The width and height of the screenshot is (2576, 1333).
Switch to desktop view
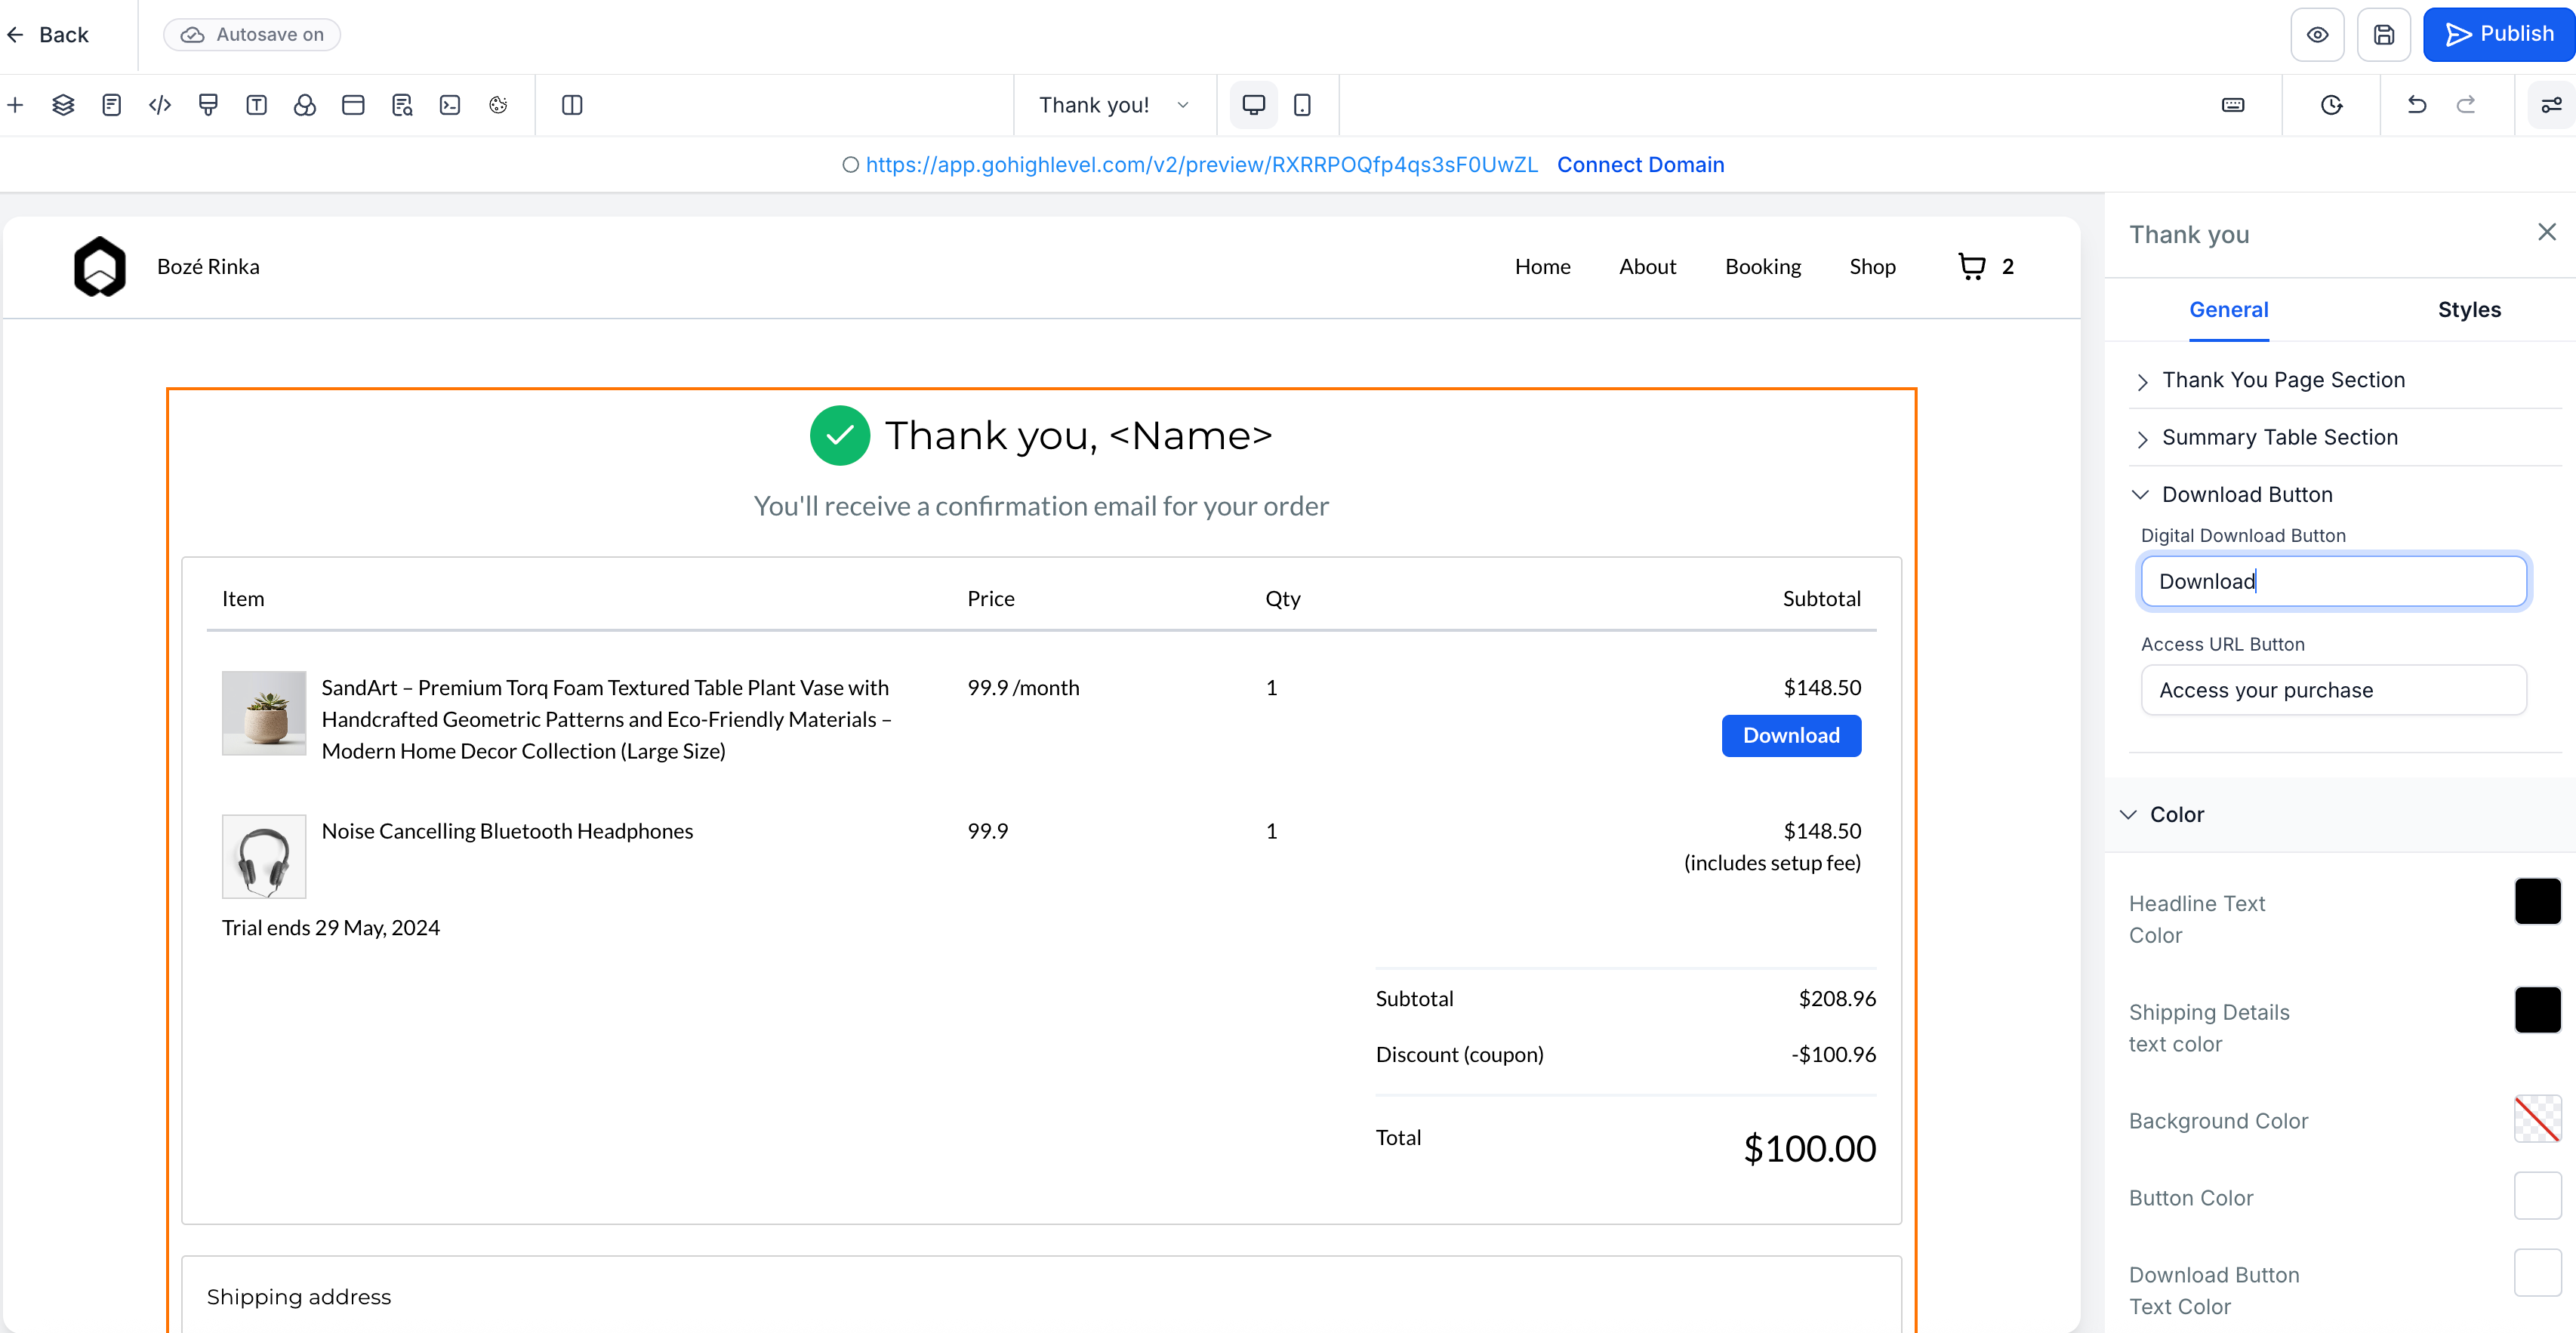(x=1253, y=105)
